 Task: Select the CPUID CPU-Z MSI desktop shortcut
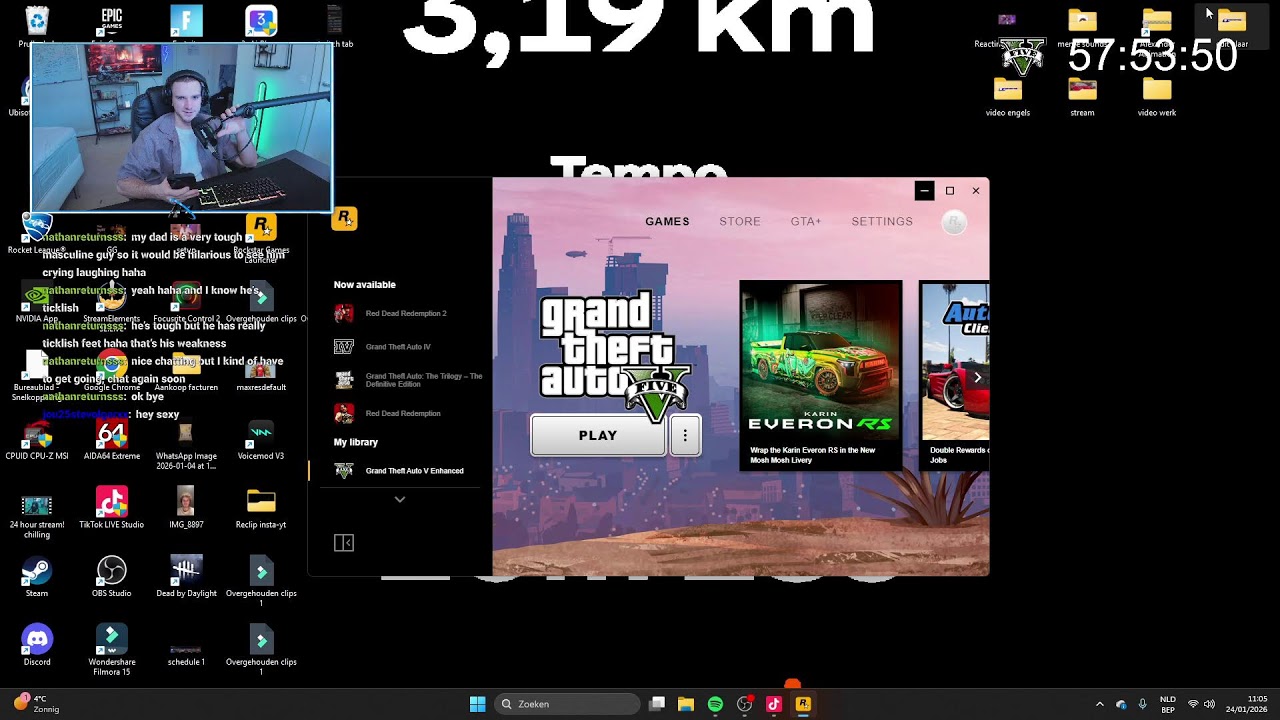[37, 439]
